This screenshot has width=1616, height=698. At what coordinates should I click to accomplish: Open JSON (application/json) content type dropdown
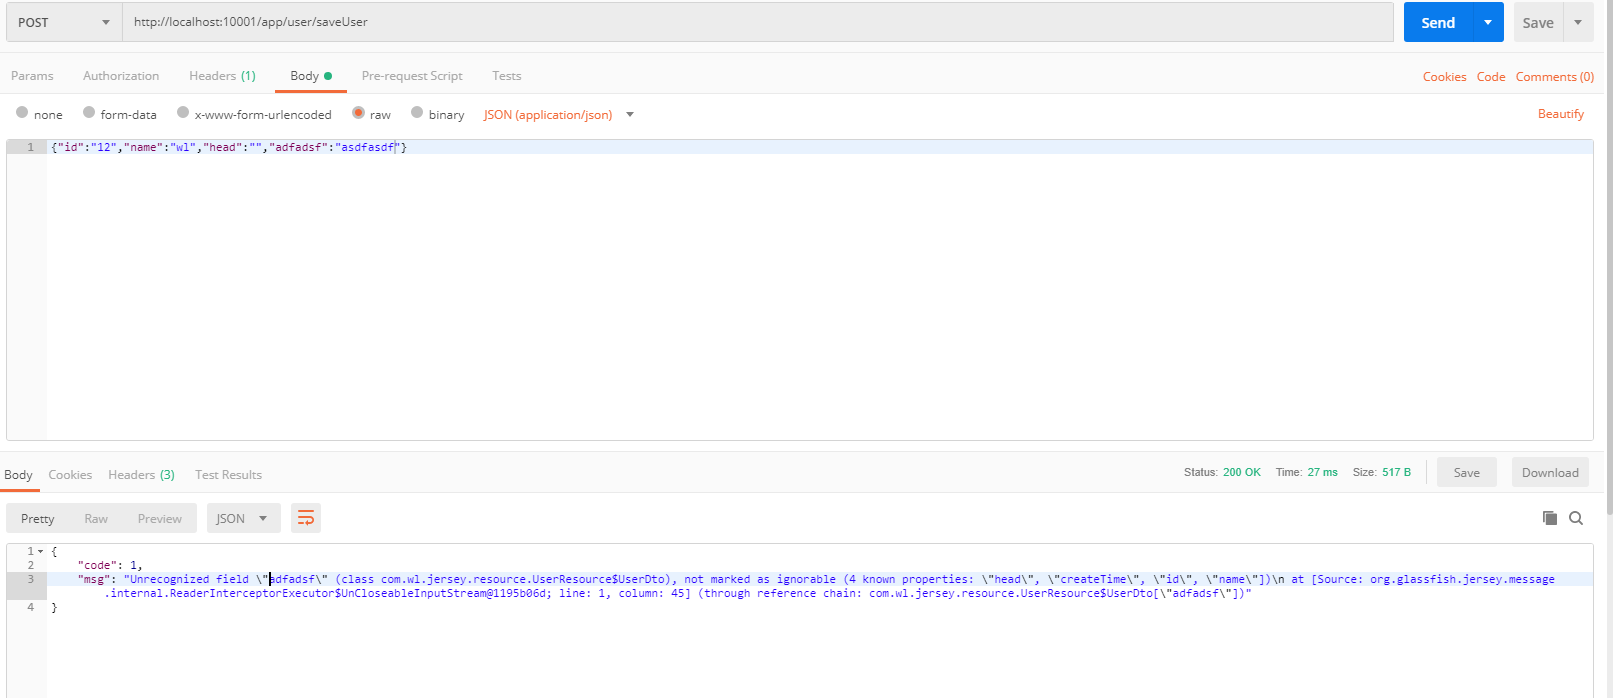tap(559, 115)
